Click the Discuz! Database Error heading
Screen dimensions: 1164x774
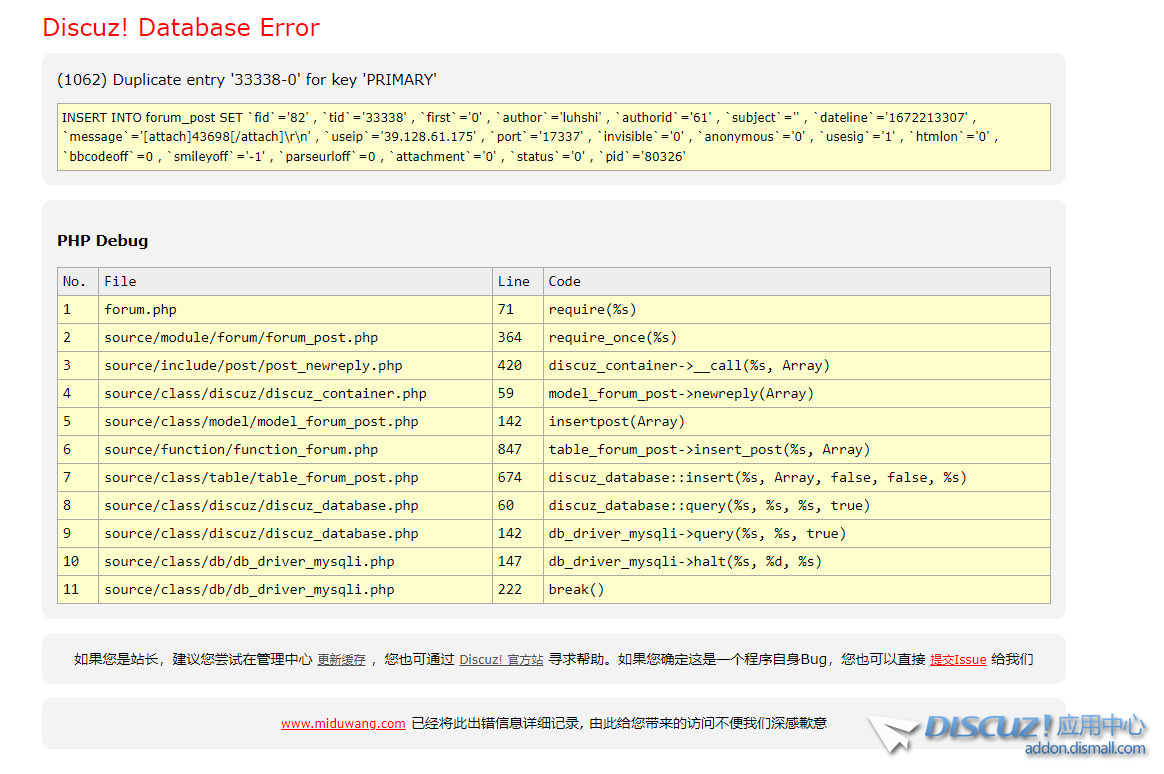pyautogui.click(x=181, y=27)
